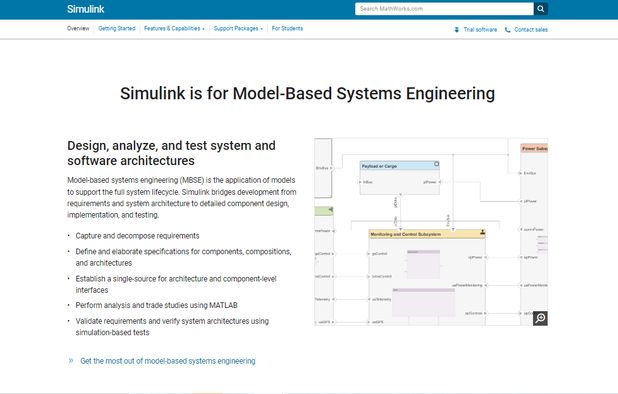Image resolution: width=618 pixels, height=394 pixels.
Task: Click the Contact sales link
Action: click(x=531, y=30)
